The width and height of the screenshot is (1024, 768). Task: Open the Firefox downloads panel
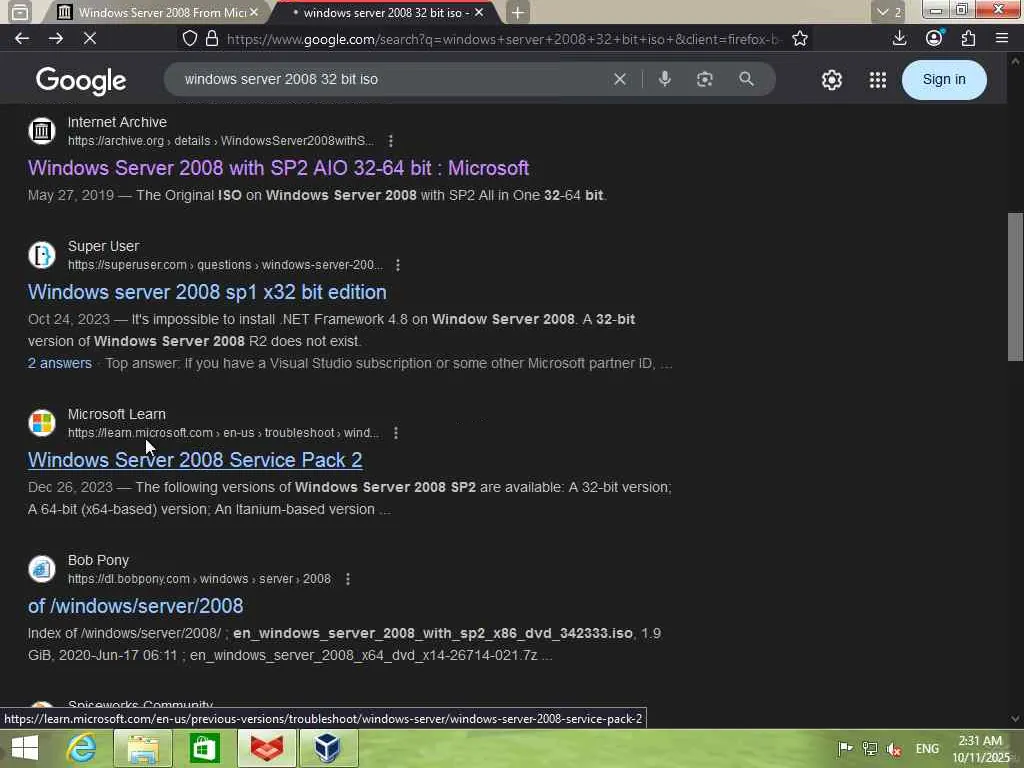pyautogui.click(x=899, y=38)
